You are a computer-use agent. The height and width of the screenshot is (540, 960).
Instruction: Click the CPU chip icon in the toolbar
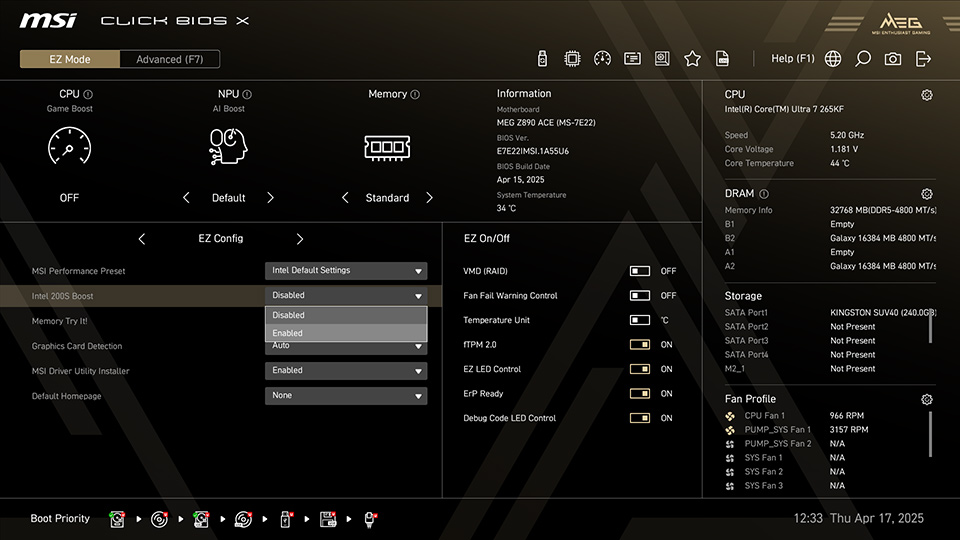click(x=572, y=59)
